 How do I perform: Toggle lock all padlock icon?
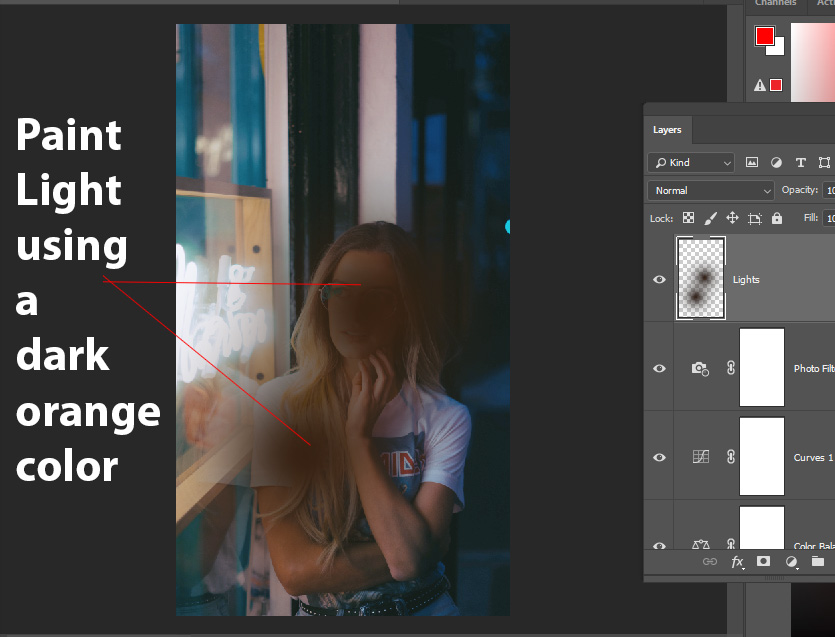click(777, 218)
